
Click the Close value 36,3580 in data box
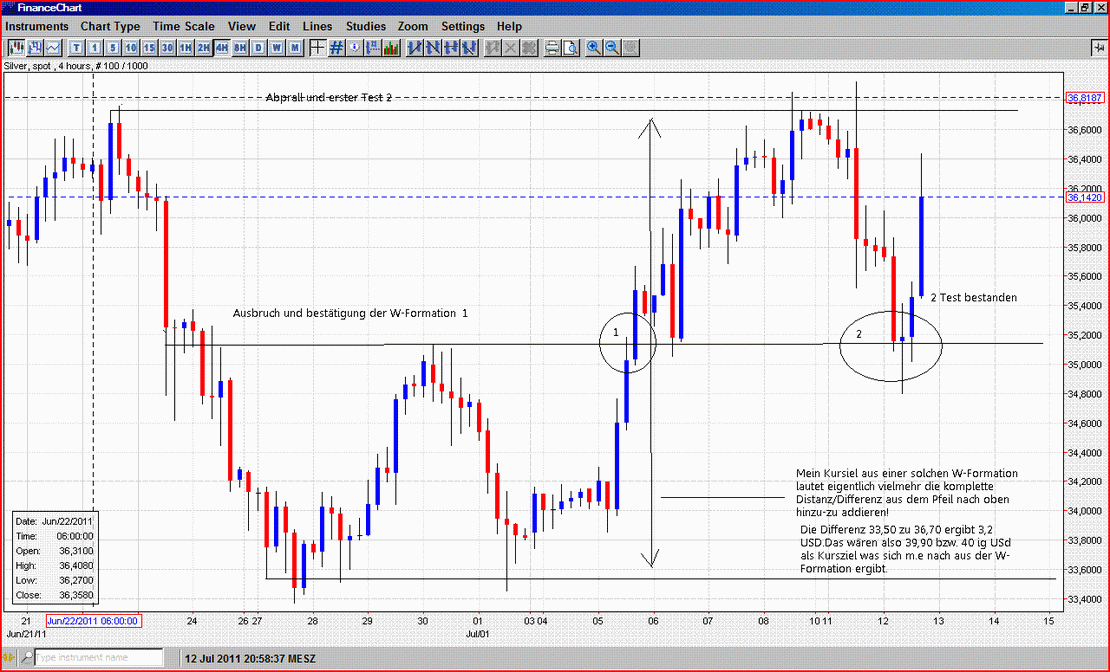78,595
